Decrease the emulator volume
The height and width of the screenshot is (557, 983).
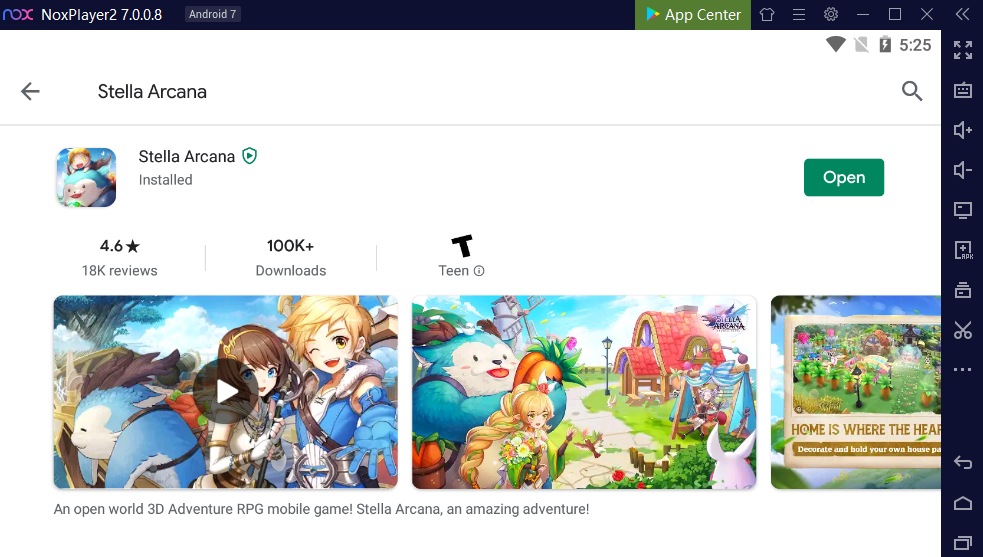(x=963, y=170)
